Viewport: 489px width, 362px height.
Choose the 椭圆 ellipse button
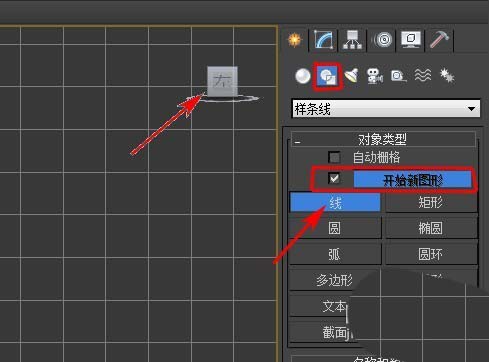(431, 228)
